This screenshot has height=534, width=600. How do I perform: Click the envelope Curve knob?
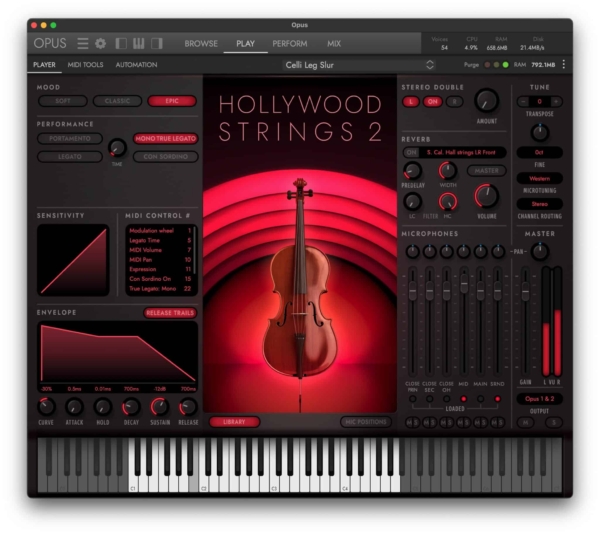[x=46, y=407]
